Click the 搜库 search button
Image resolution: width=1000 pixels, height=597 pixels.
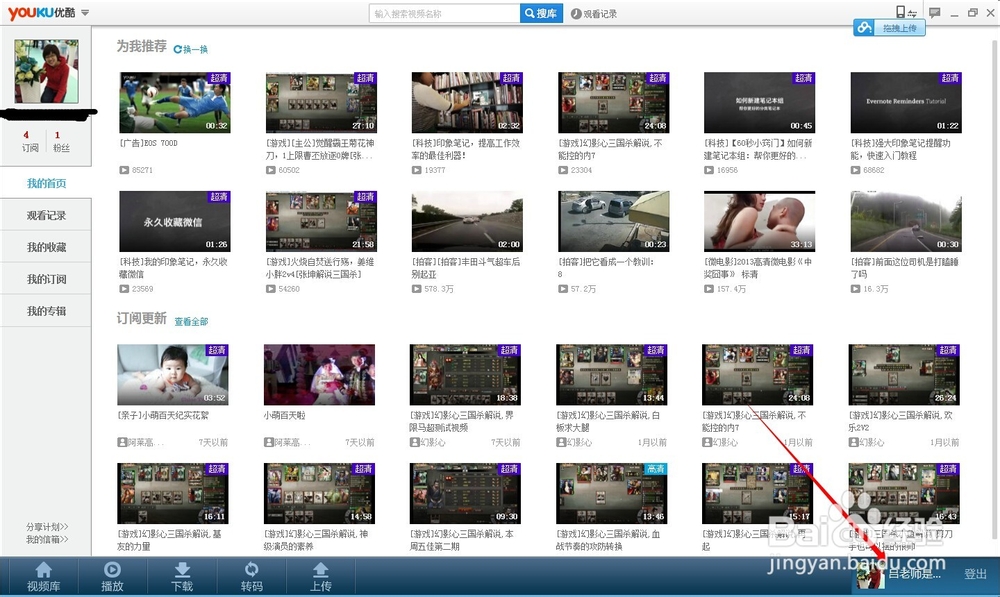pos(541,13)
